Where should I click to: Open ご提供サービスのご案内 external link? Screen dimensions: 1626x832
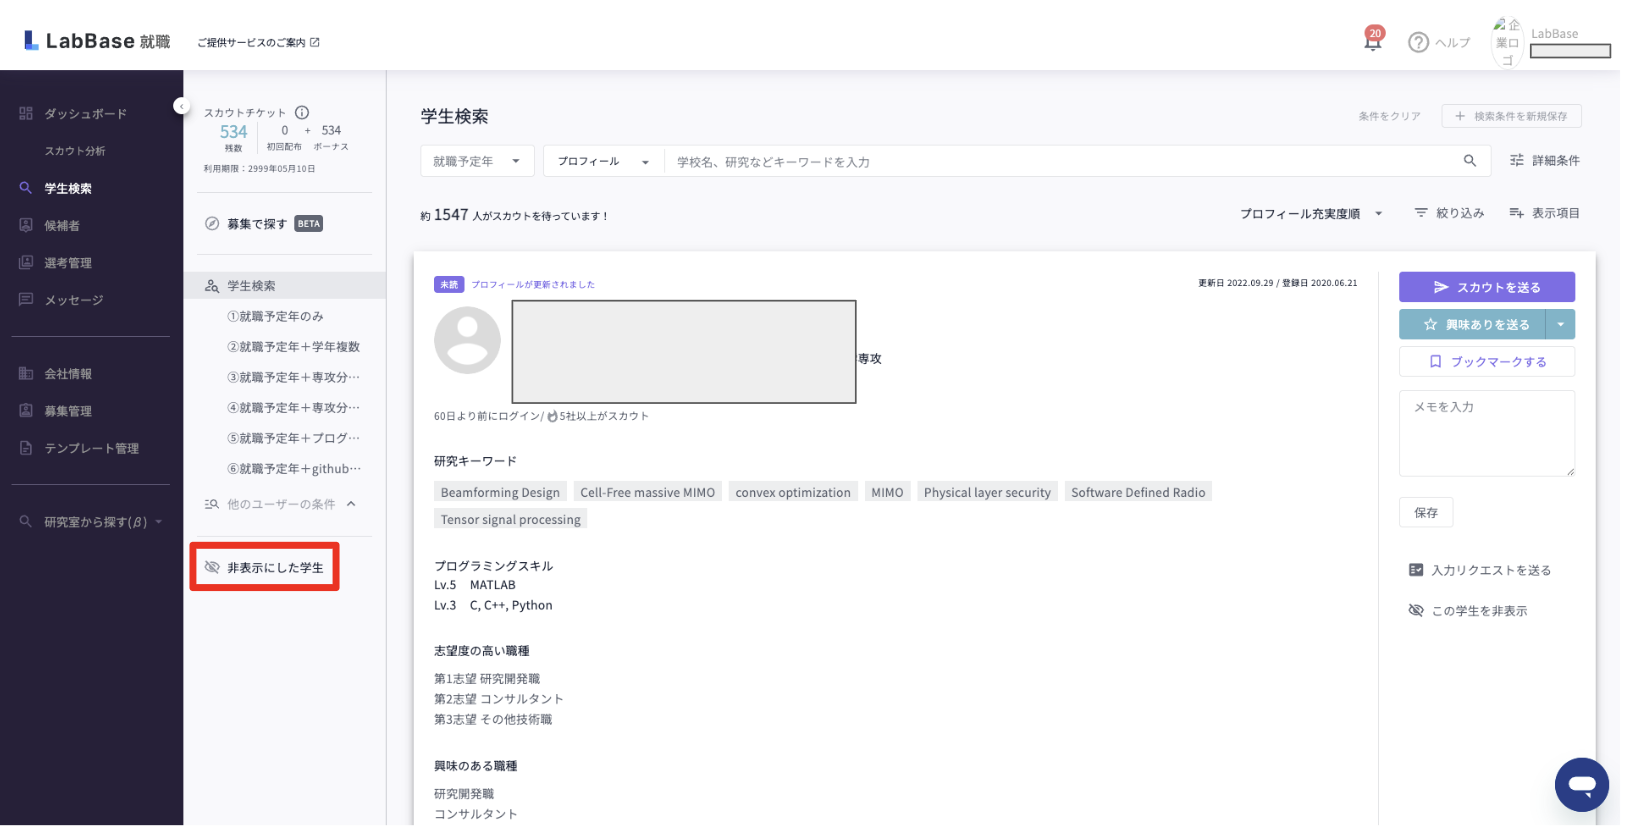coord(258,42)
